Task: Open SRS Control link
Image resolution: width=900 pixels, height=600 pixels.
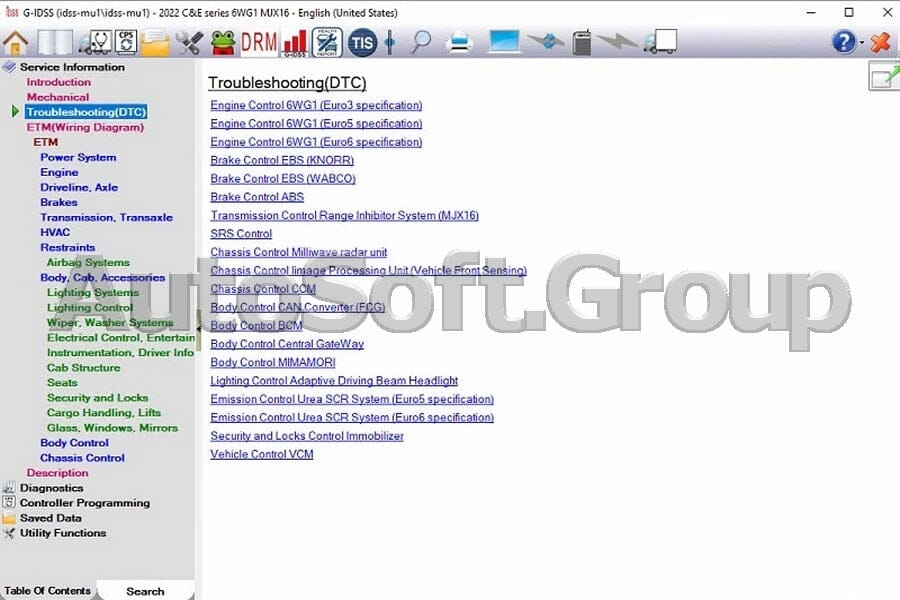Action: pyautogui.click(x=241, y=234)
